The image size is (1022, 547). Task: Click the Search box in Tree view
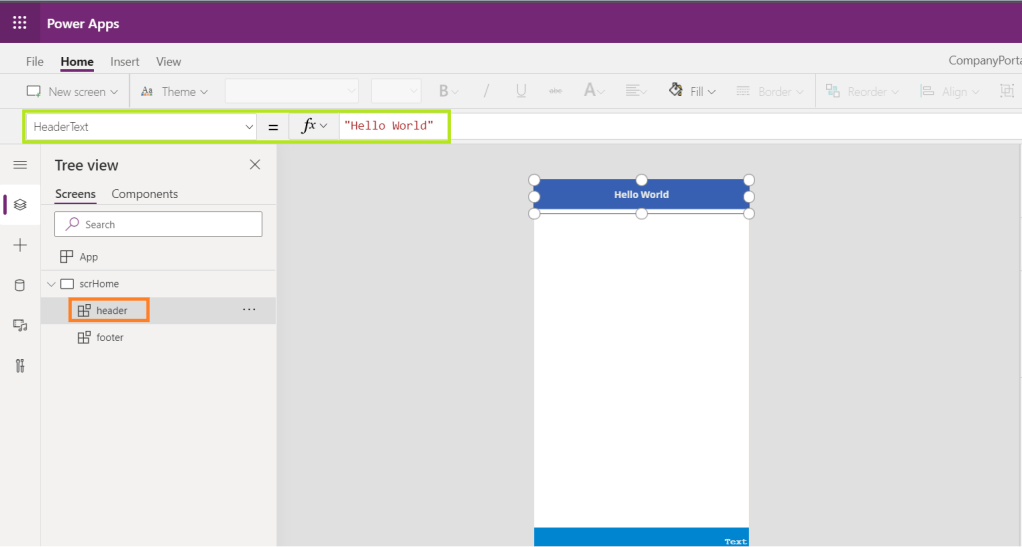[x=158, y=224]
